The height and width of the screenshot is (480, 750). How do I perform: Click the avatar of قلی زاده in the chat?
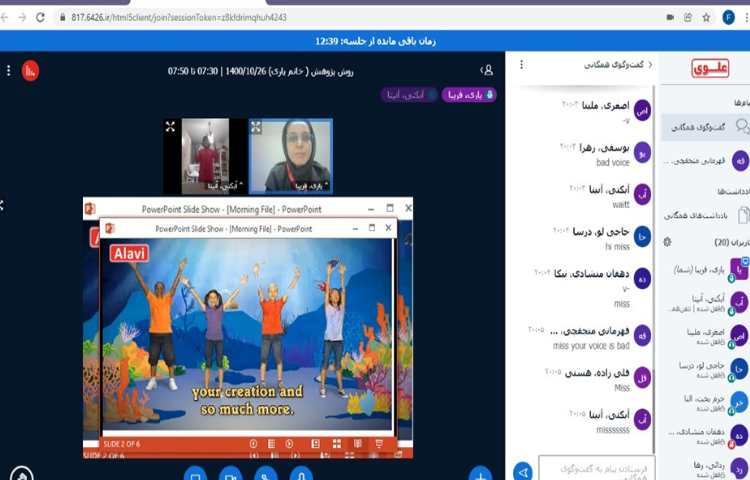[x=642, y=378]
